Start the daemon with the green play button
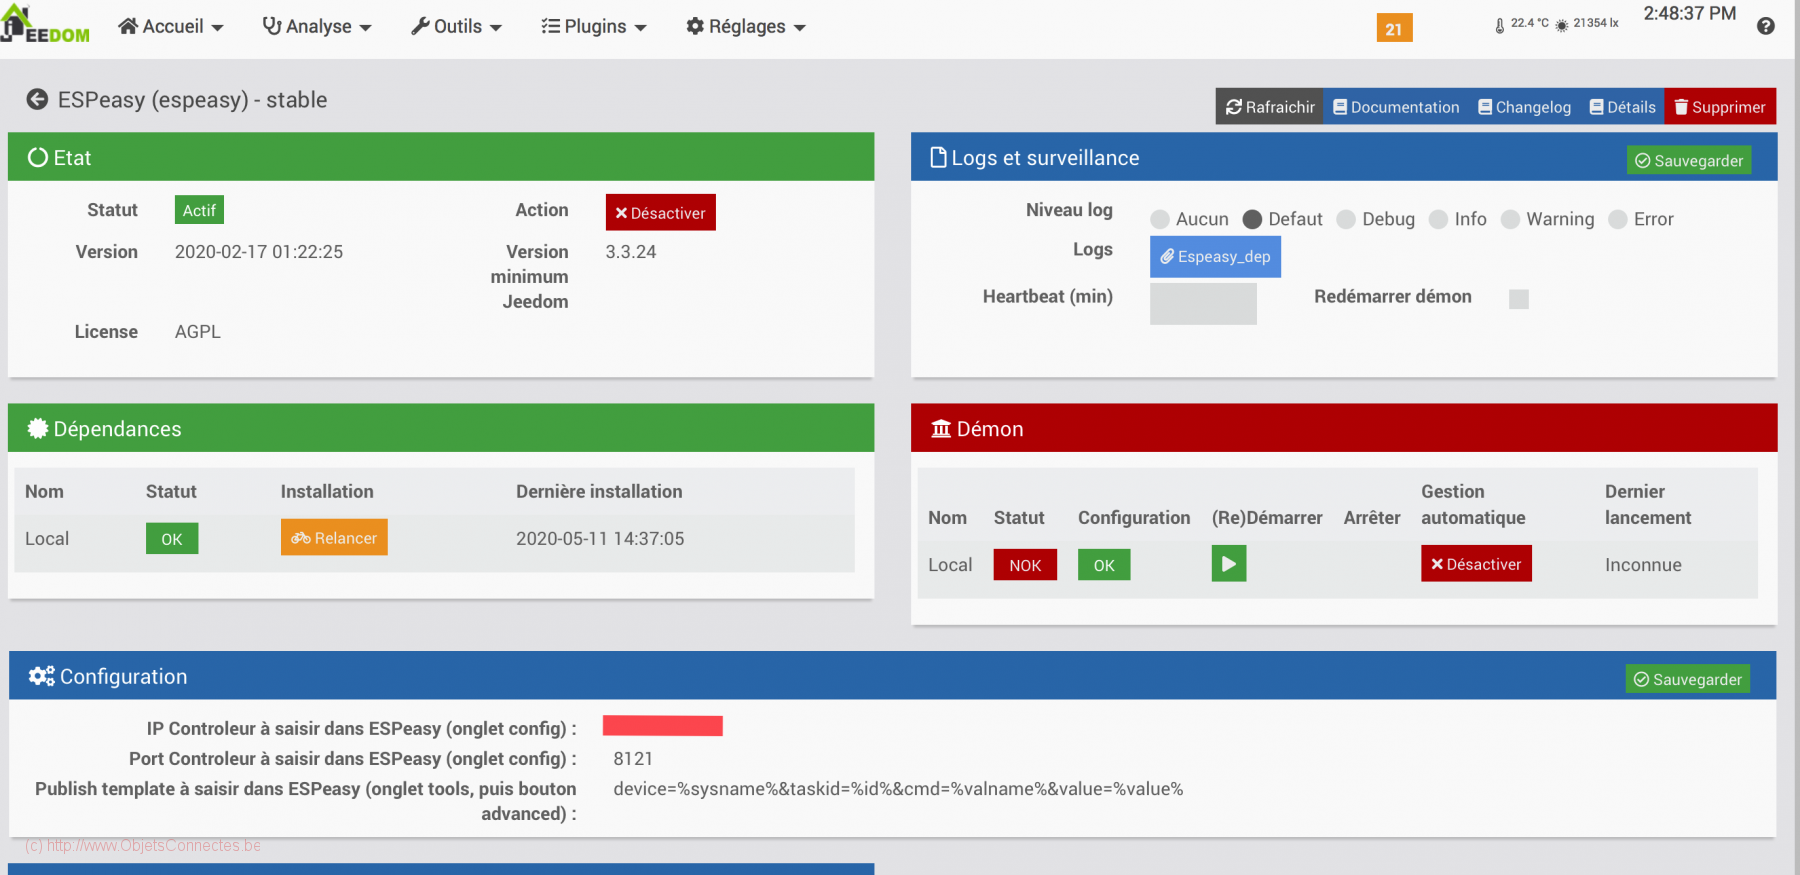This screenshot has height=875, width=1800. (x=1229, y=564)
